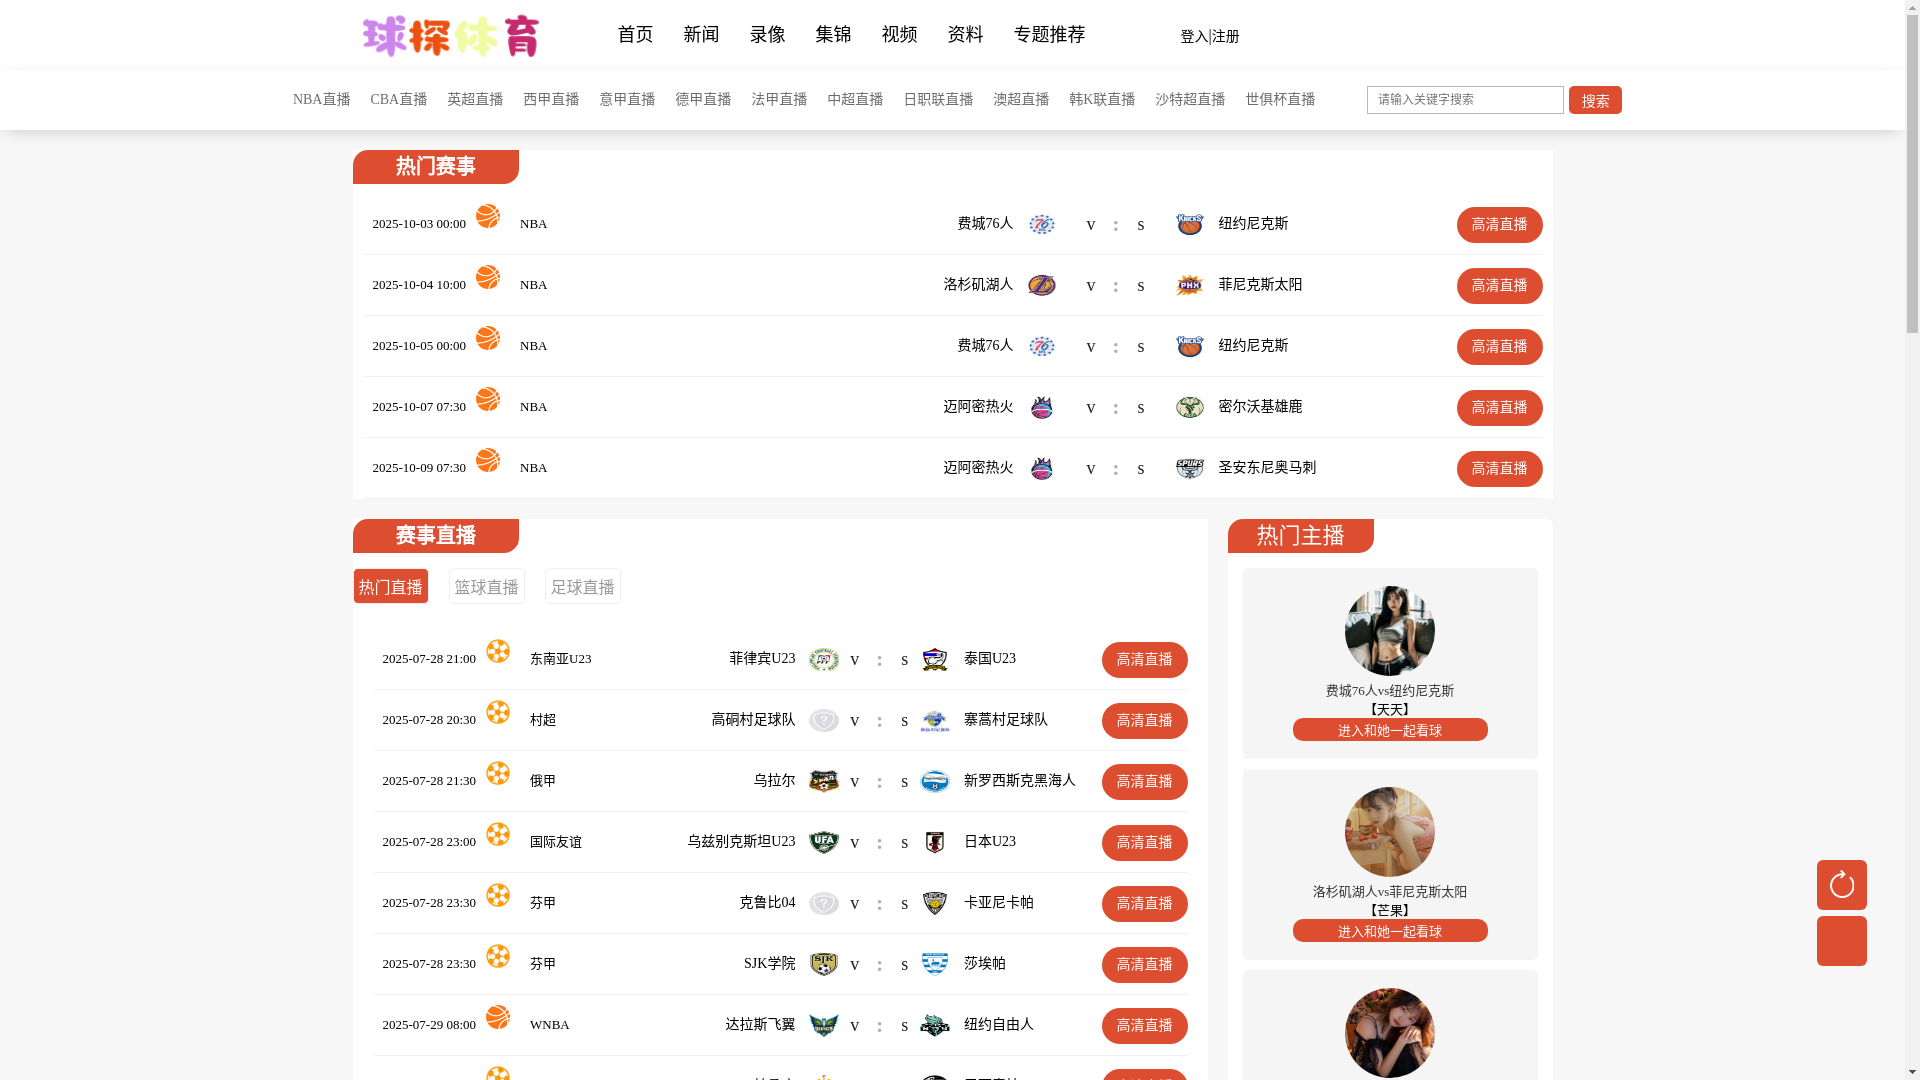Click the 菲律宾U23 team badge
The height and width of the screenshot is (1080, 1920).
click(824, 659)
